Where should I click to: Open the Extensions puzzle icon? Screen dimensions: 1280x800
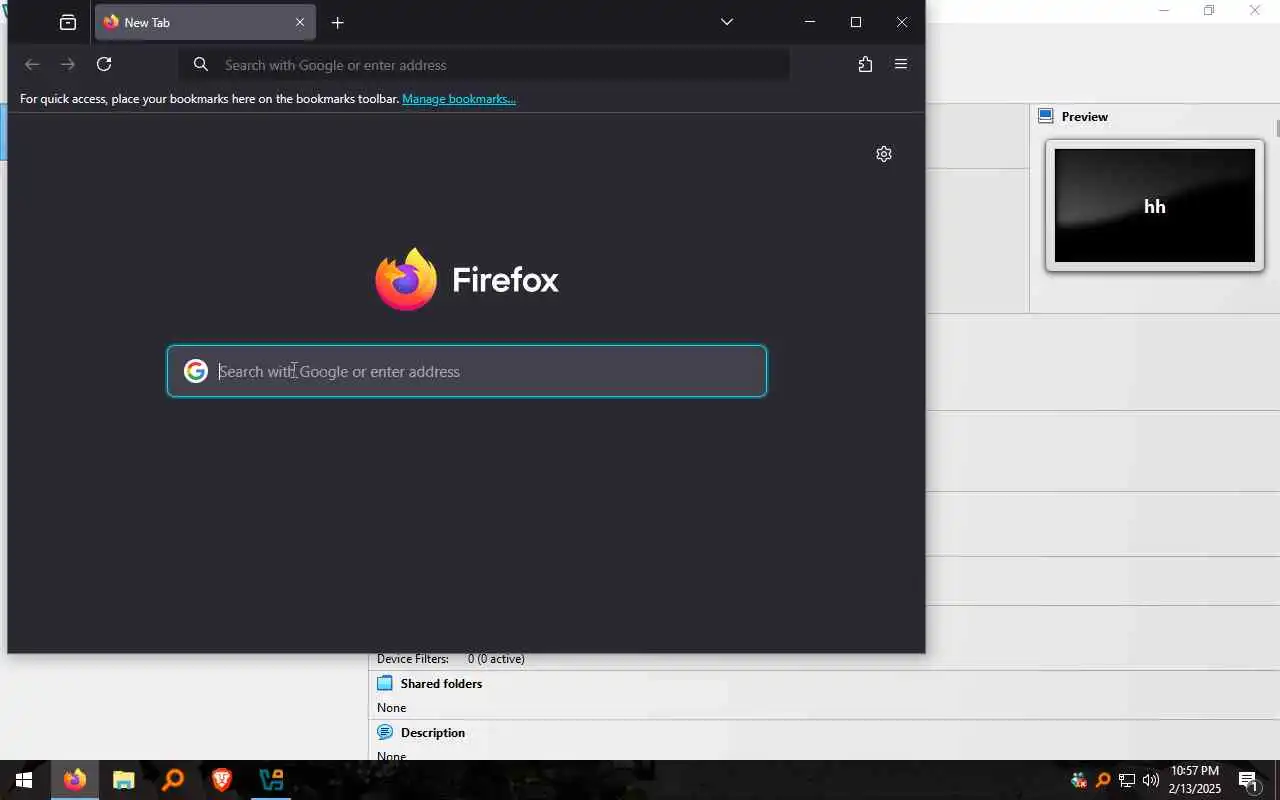[865, 64]
